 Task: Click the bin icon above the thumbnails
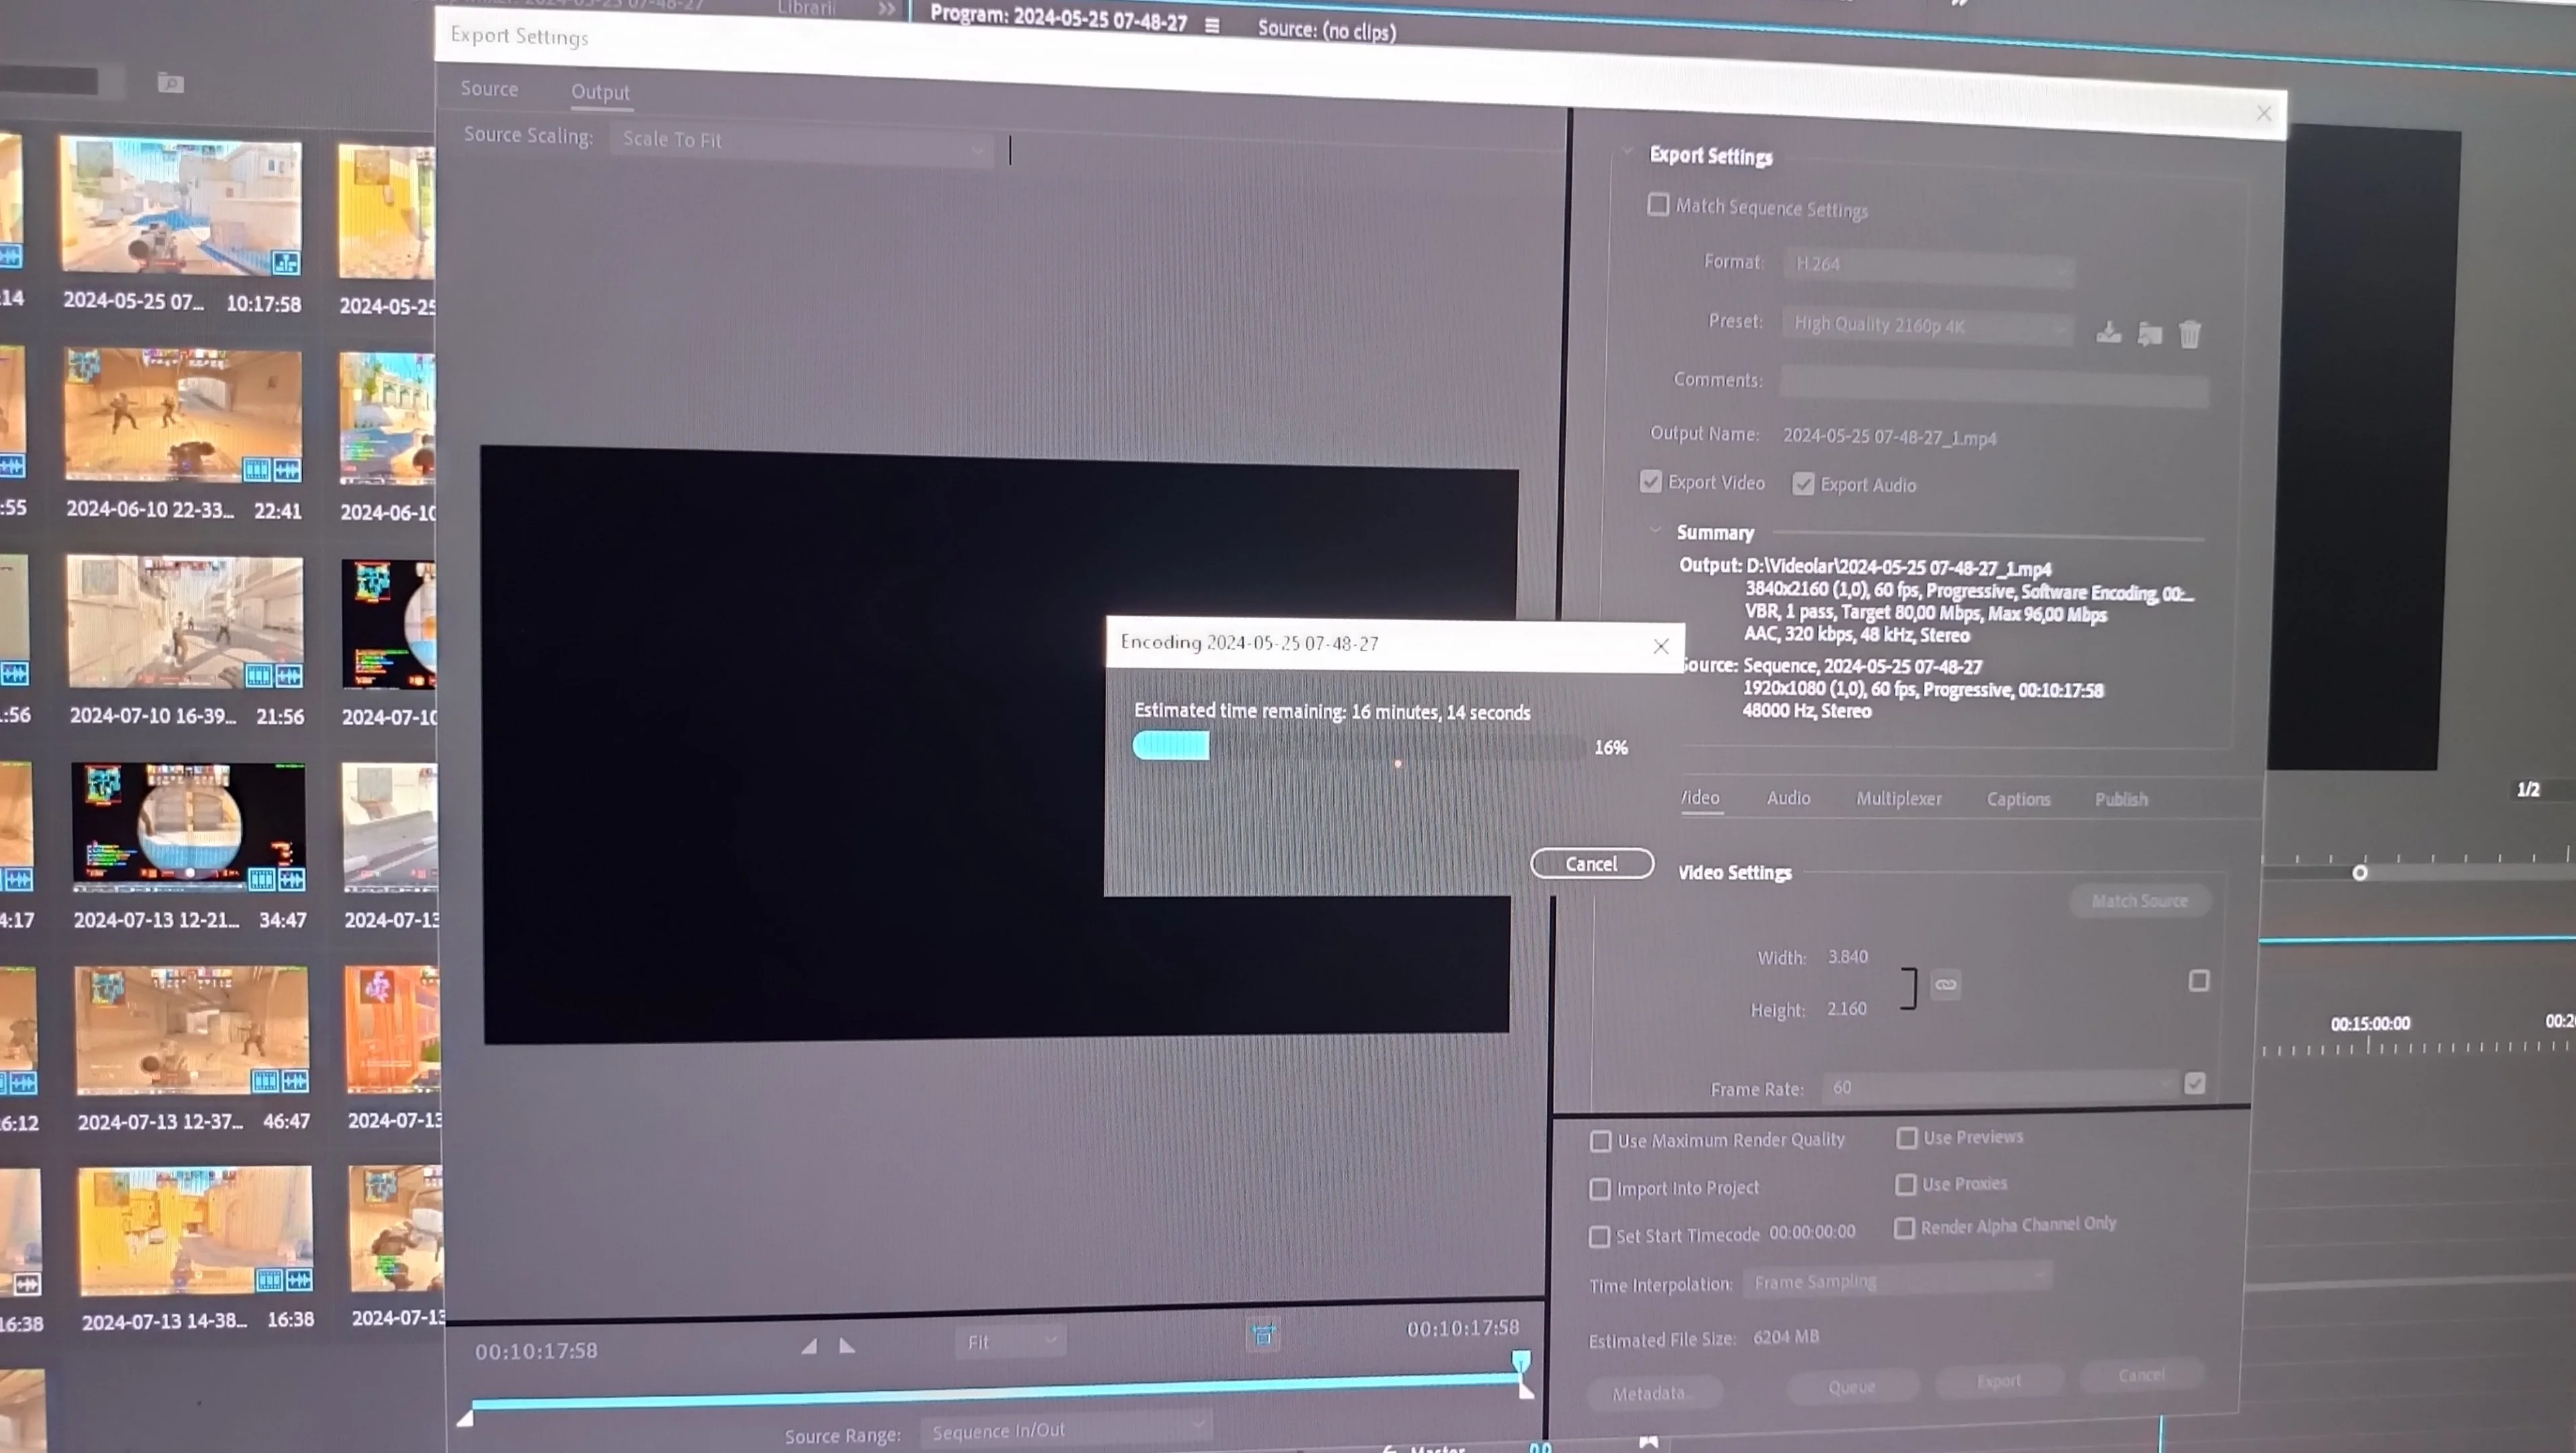[171, 83]
